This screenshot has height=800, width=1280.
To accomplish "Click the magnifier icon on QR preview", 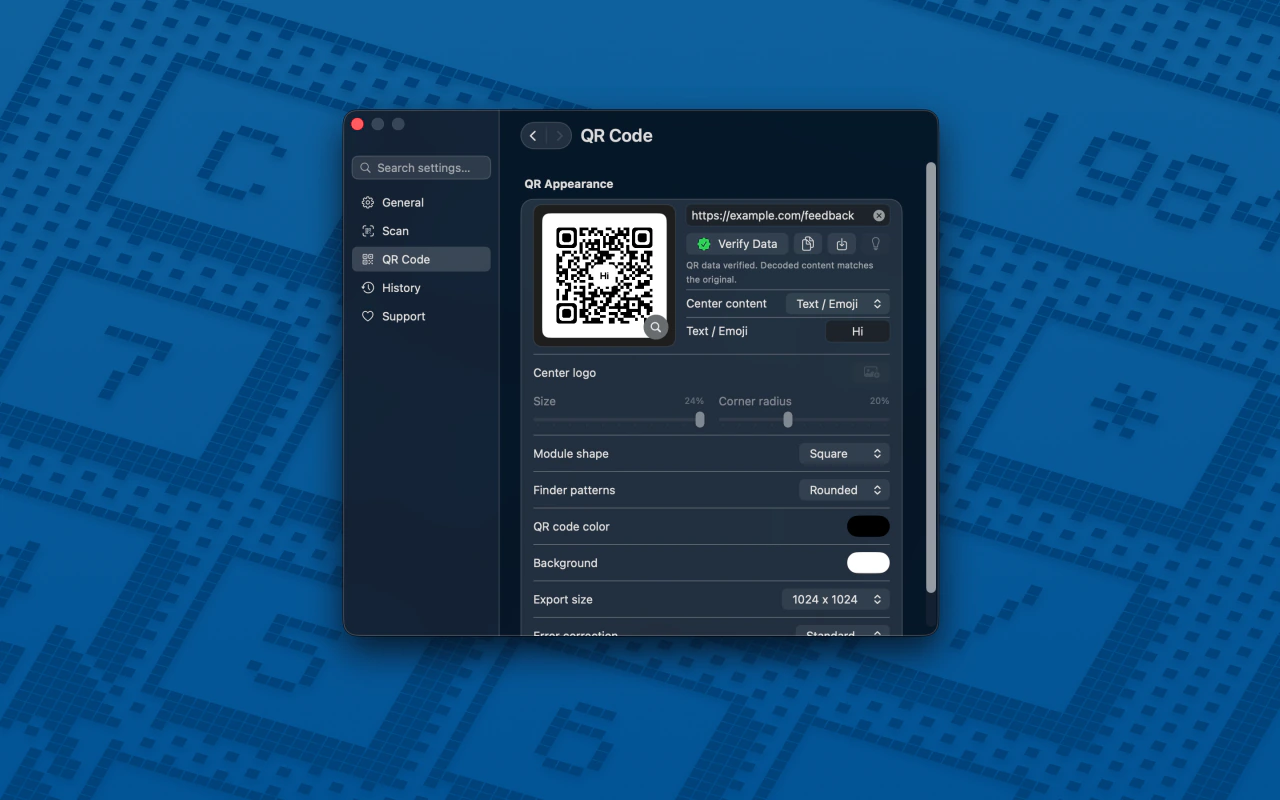I will coord(656,327).
